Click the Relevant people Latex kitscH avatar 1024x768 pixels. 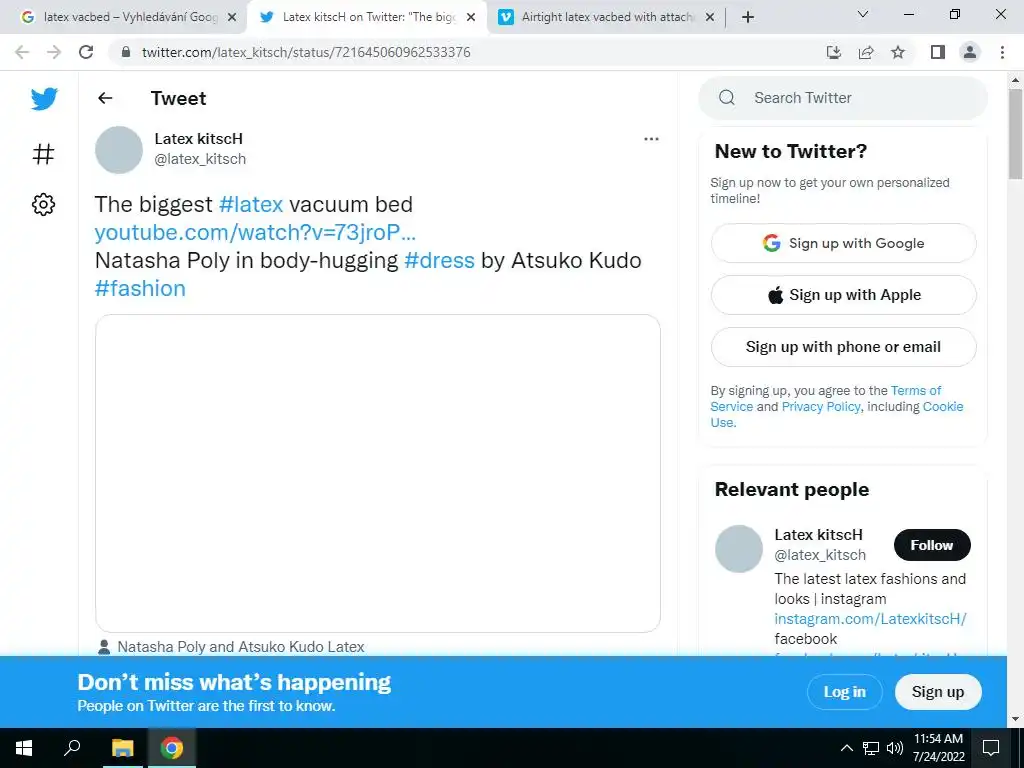click(x=739, y=549)
